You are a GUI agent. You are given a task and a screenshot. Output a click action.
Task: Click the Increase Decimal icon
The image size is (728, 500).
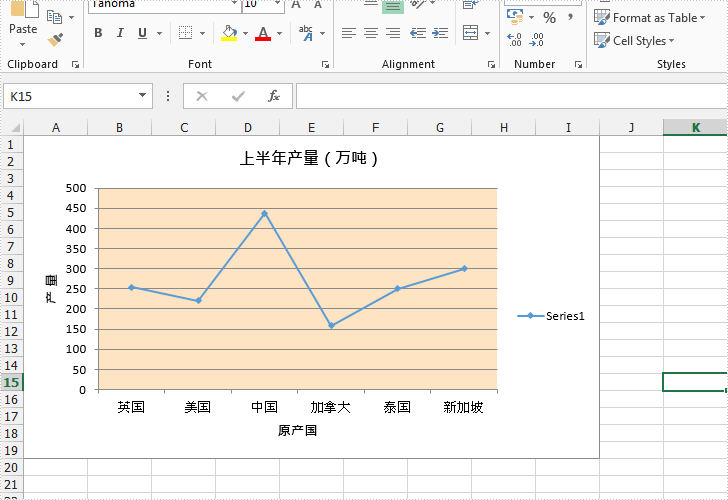pos(514,40)
